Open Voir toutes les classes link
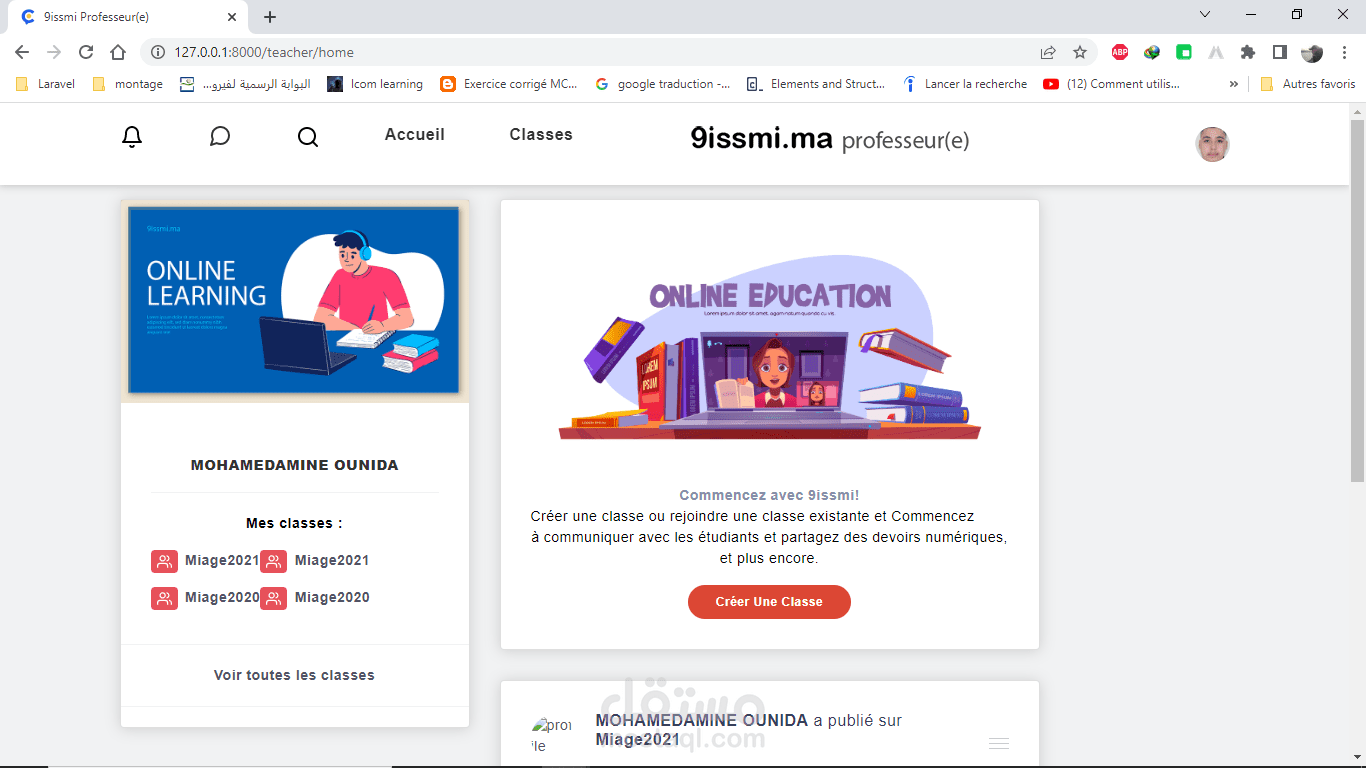Viewport: 1366px width, 768px height. click(294, 676)
